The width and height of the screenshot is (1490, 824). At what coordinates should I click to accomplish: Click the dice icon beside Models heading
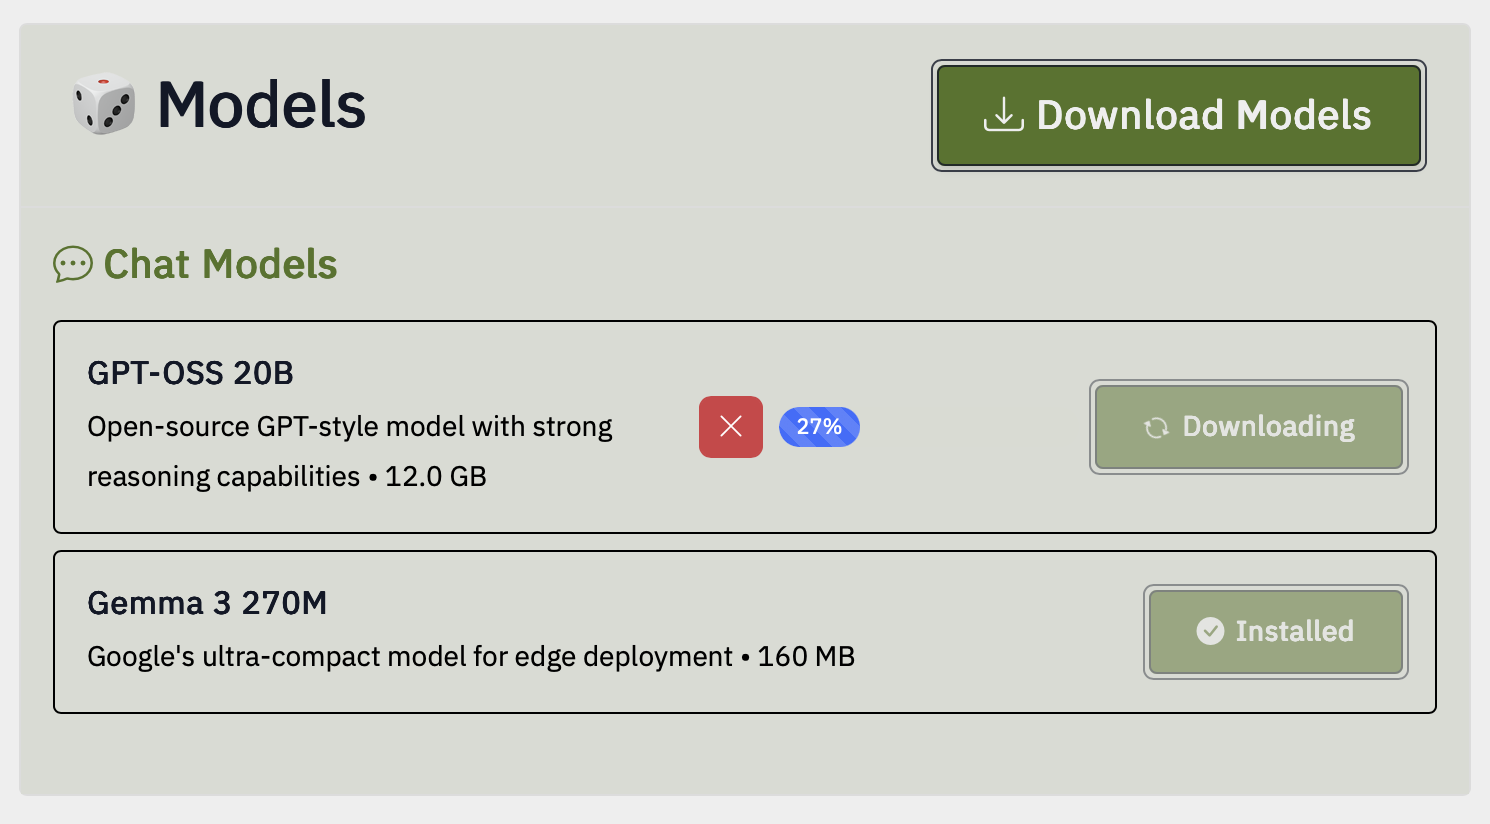pos(104,103)
